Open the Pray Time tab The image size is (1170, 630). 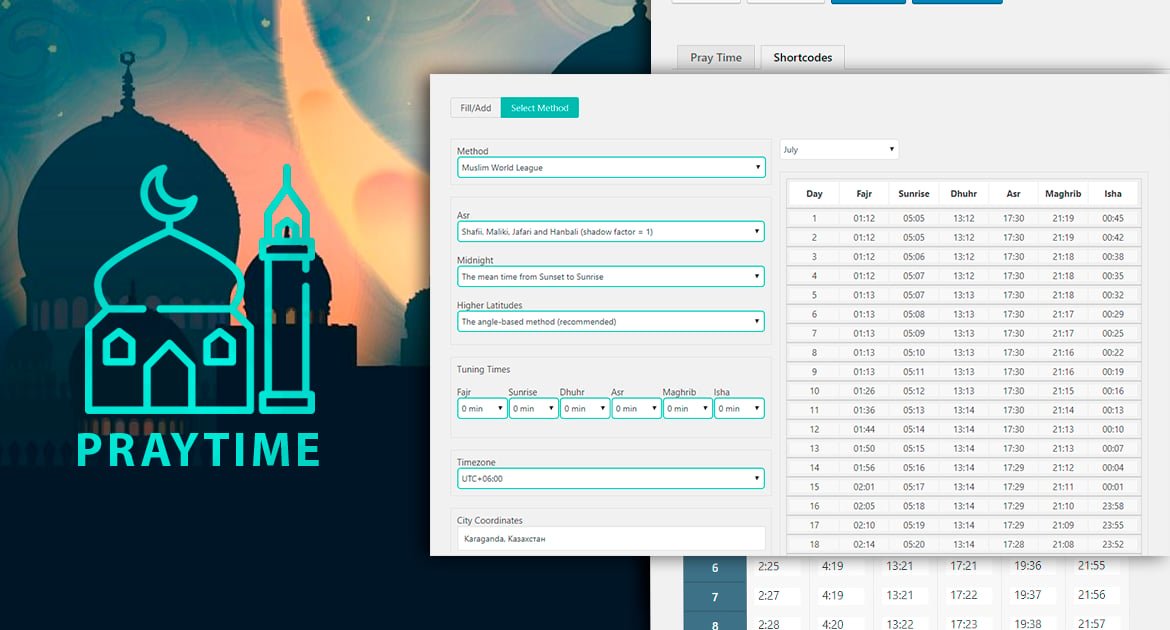point(716,58)
